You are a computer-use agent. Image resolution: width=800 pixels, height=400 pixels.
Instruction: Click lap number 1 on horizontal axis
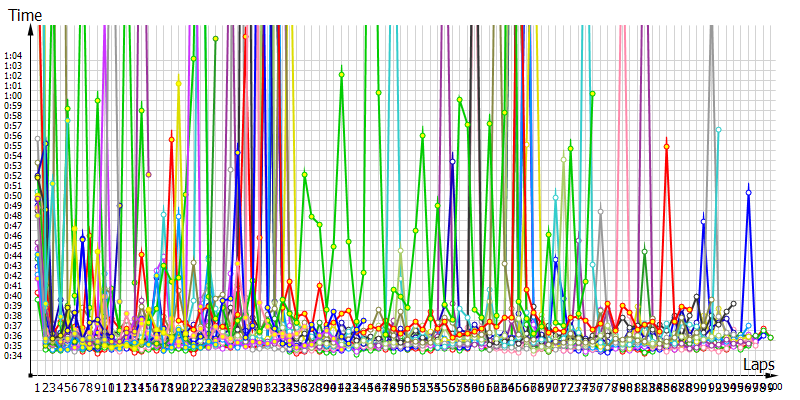38,387
